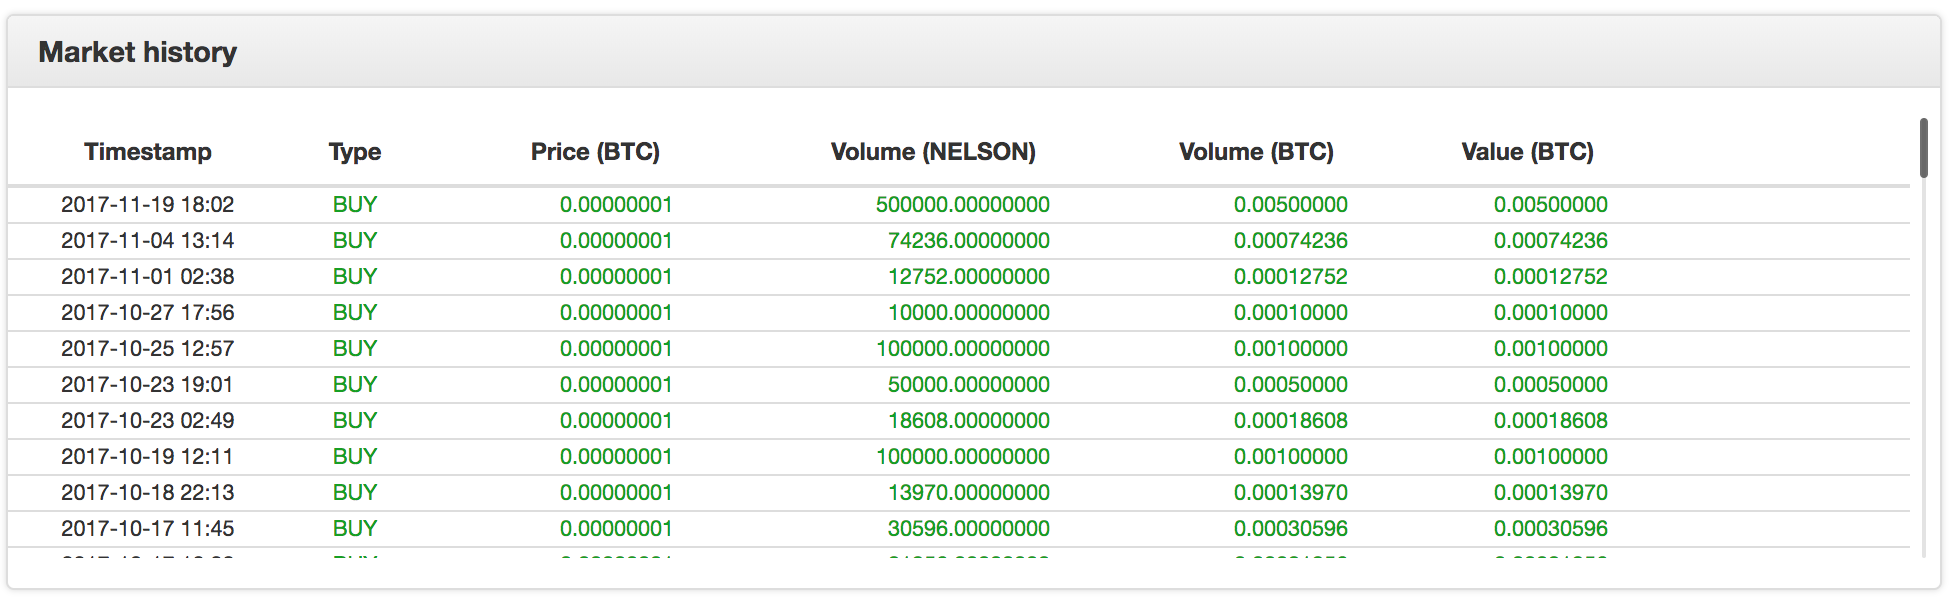Image resolution: width=1958 pixels, height=616 pixels.
Task: Select the 2017-11-04 13:14 timestamp
Action: click(148, 241)
